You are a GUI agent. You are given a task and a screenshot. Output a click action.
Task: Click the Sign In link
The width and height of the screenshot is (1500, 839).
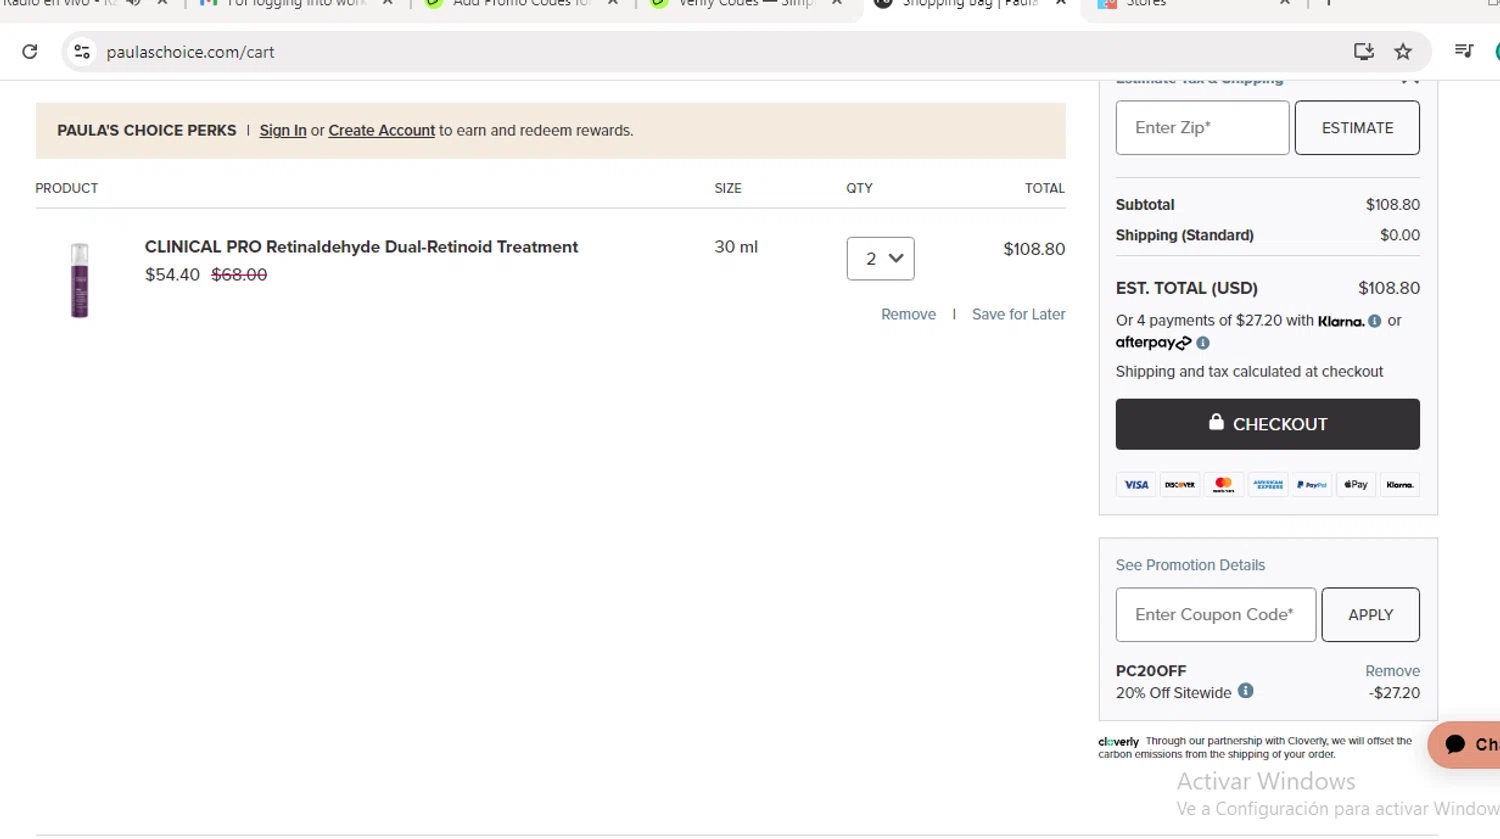(283, 131)
